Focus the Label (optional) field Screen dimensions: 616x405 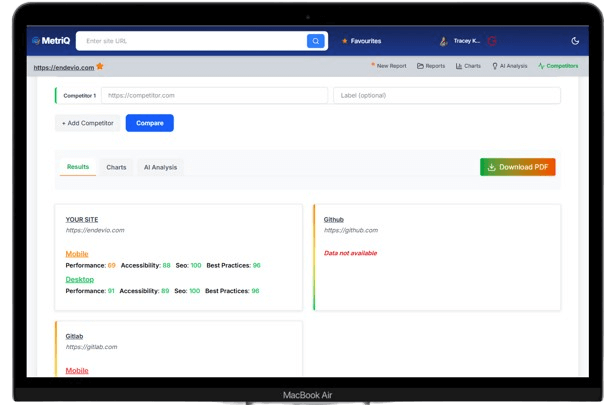[x=447, y=95]
